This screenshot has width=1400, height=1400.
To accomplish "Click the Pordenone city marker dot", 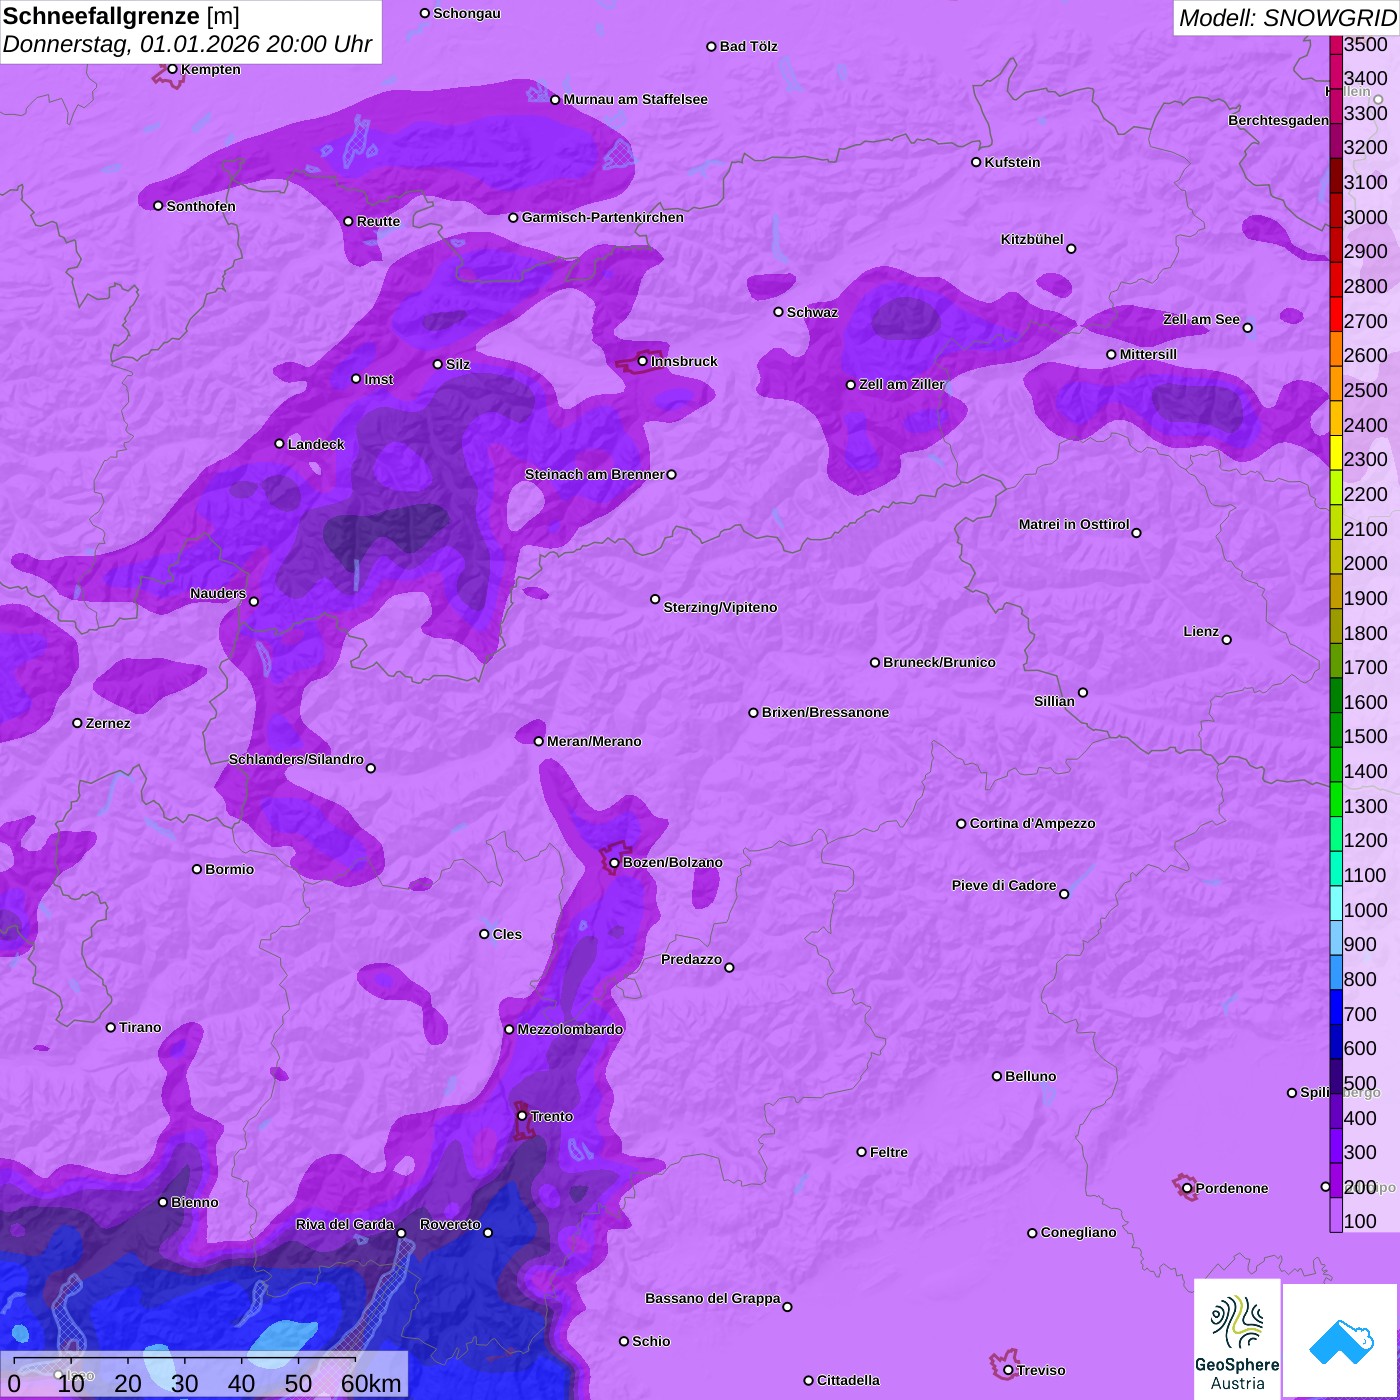I will [1187, 1188].
